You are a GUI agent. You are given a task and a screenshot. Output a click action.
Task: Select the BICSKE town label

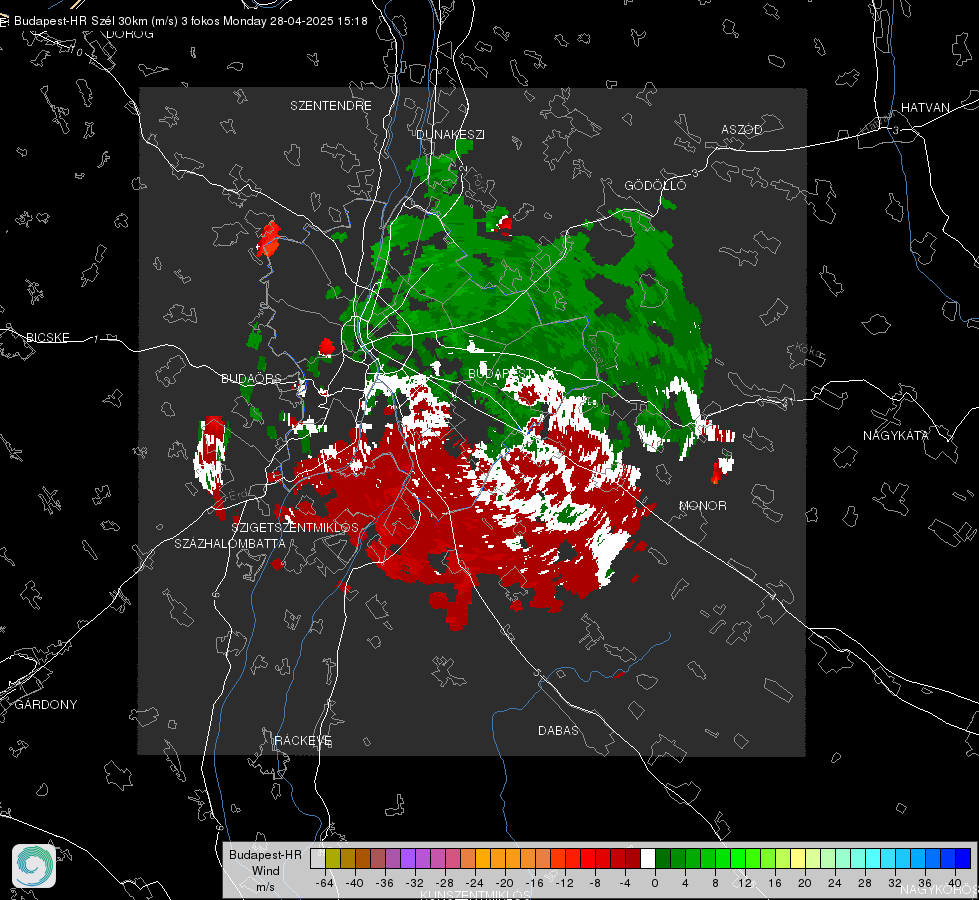tap(47, 337)
